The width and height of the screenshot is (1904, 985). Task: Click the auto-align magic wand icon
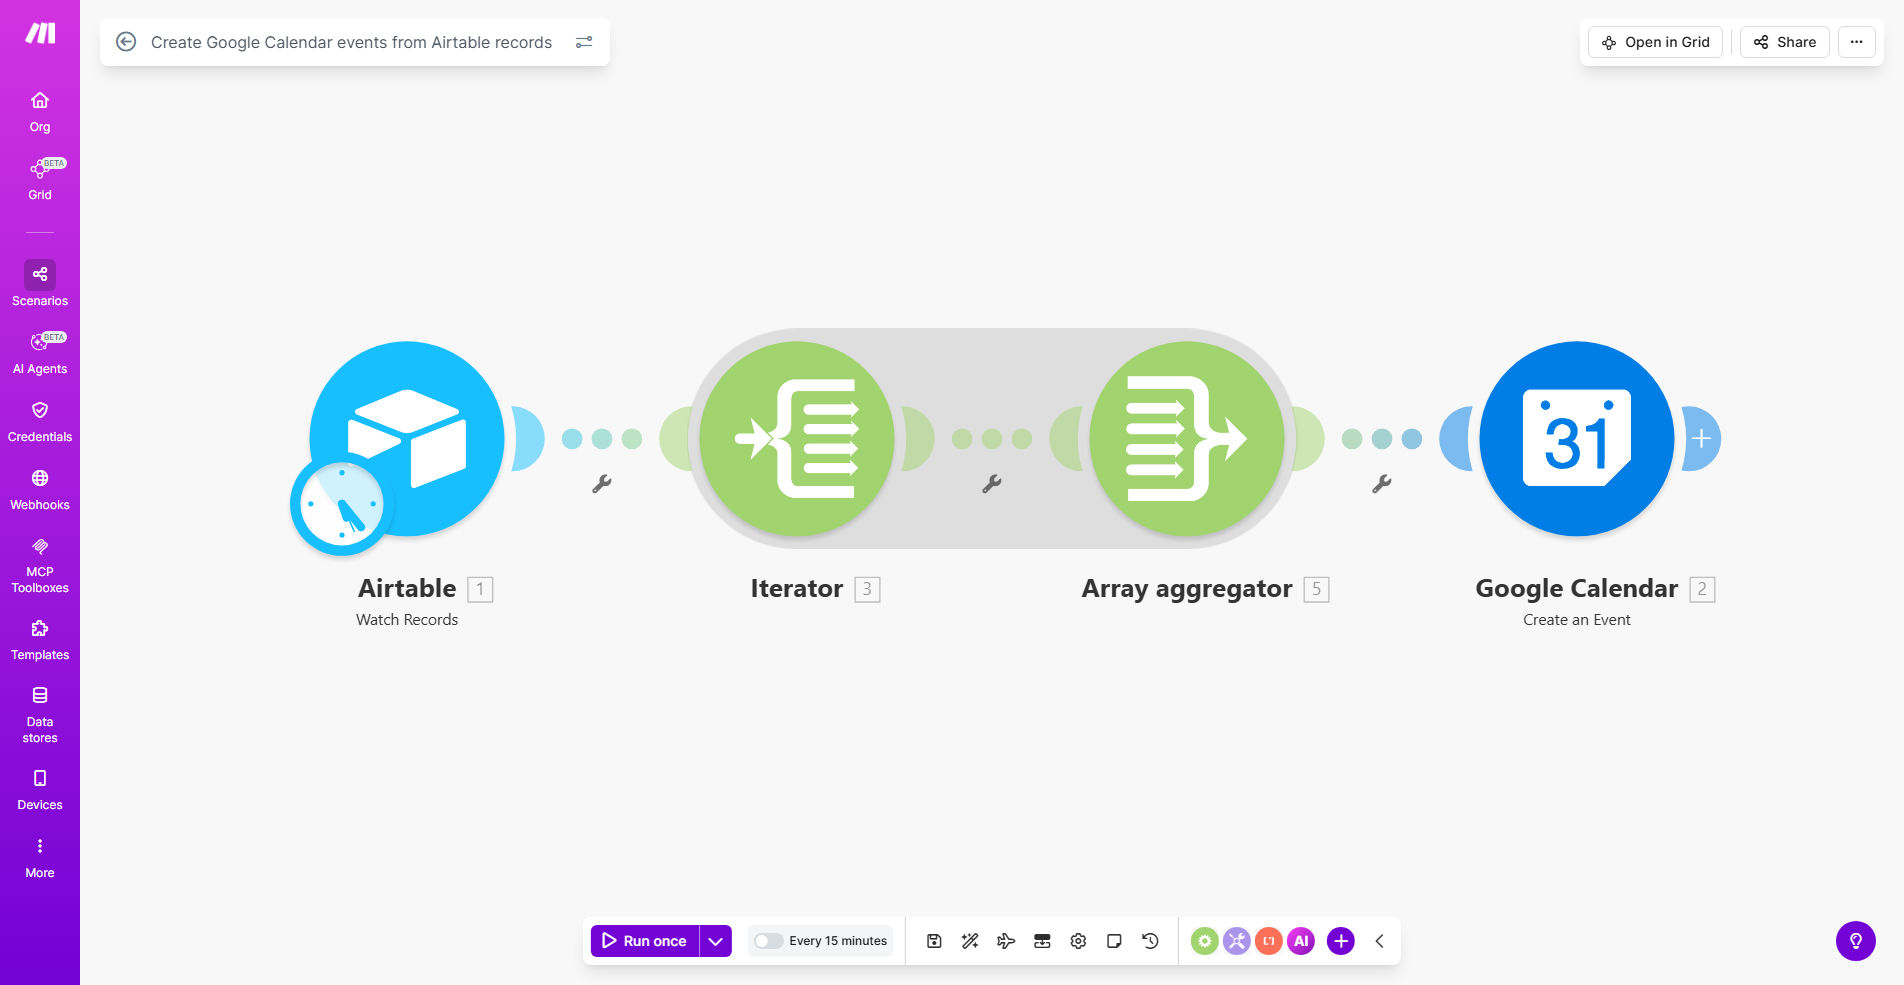pos(970,941)
